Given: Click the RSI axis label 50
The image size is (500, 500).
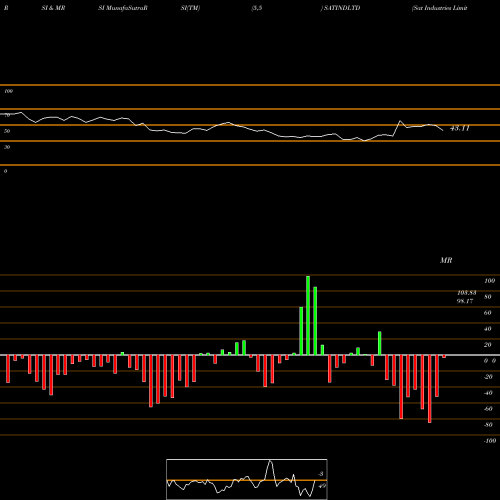Looking at the screenshot, I should pyautogui.click(x=7, y=131).
